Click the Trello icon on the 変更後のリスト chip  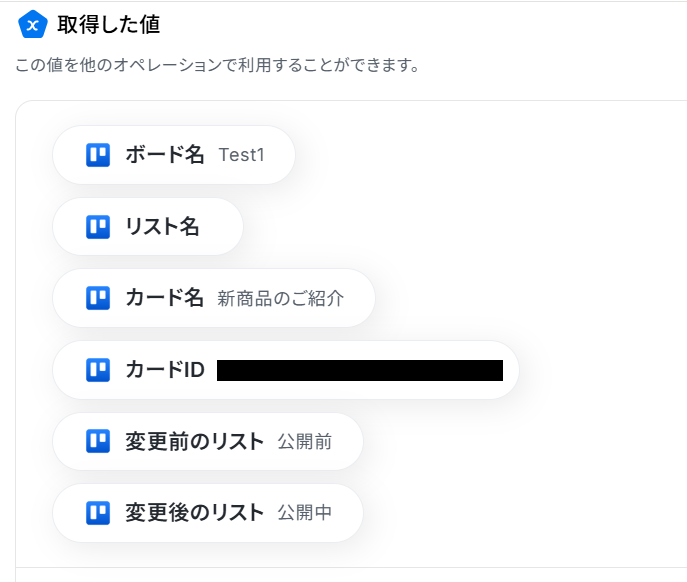(x=98, y=513)
